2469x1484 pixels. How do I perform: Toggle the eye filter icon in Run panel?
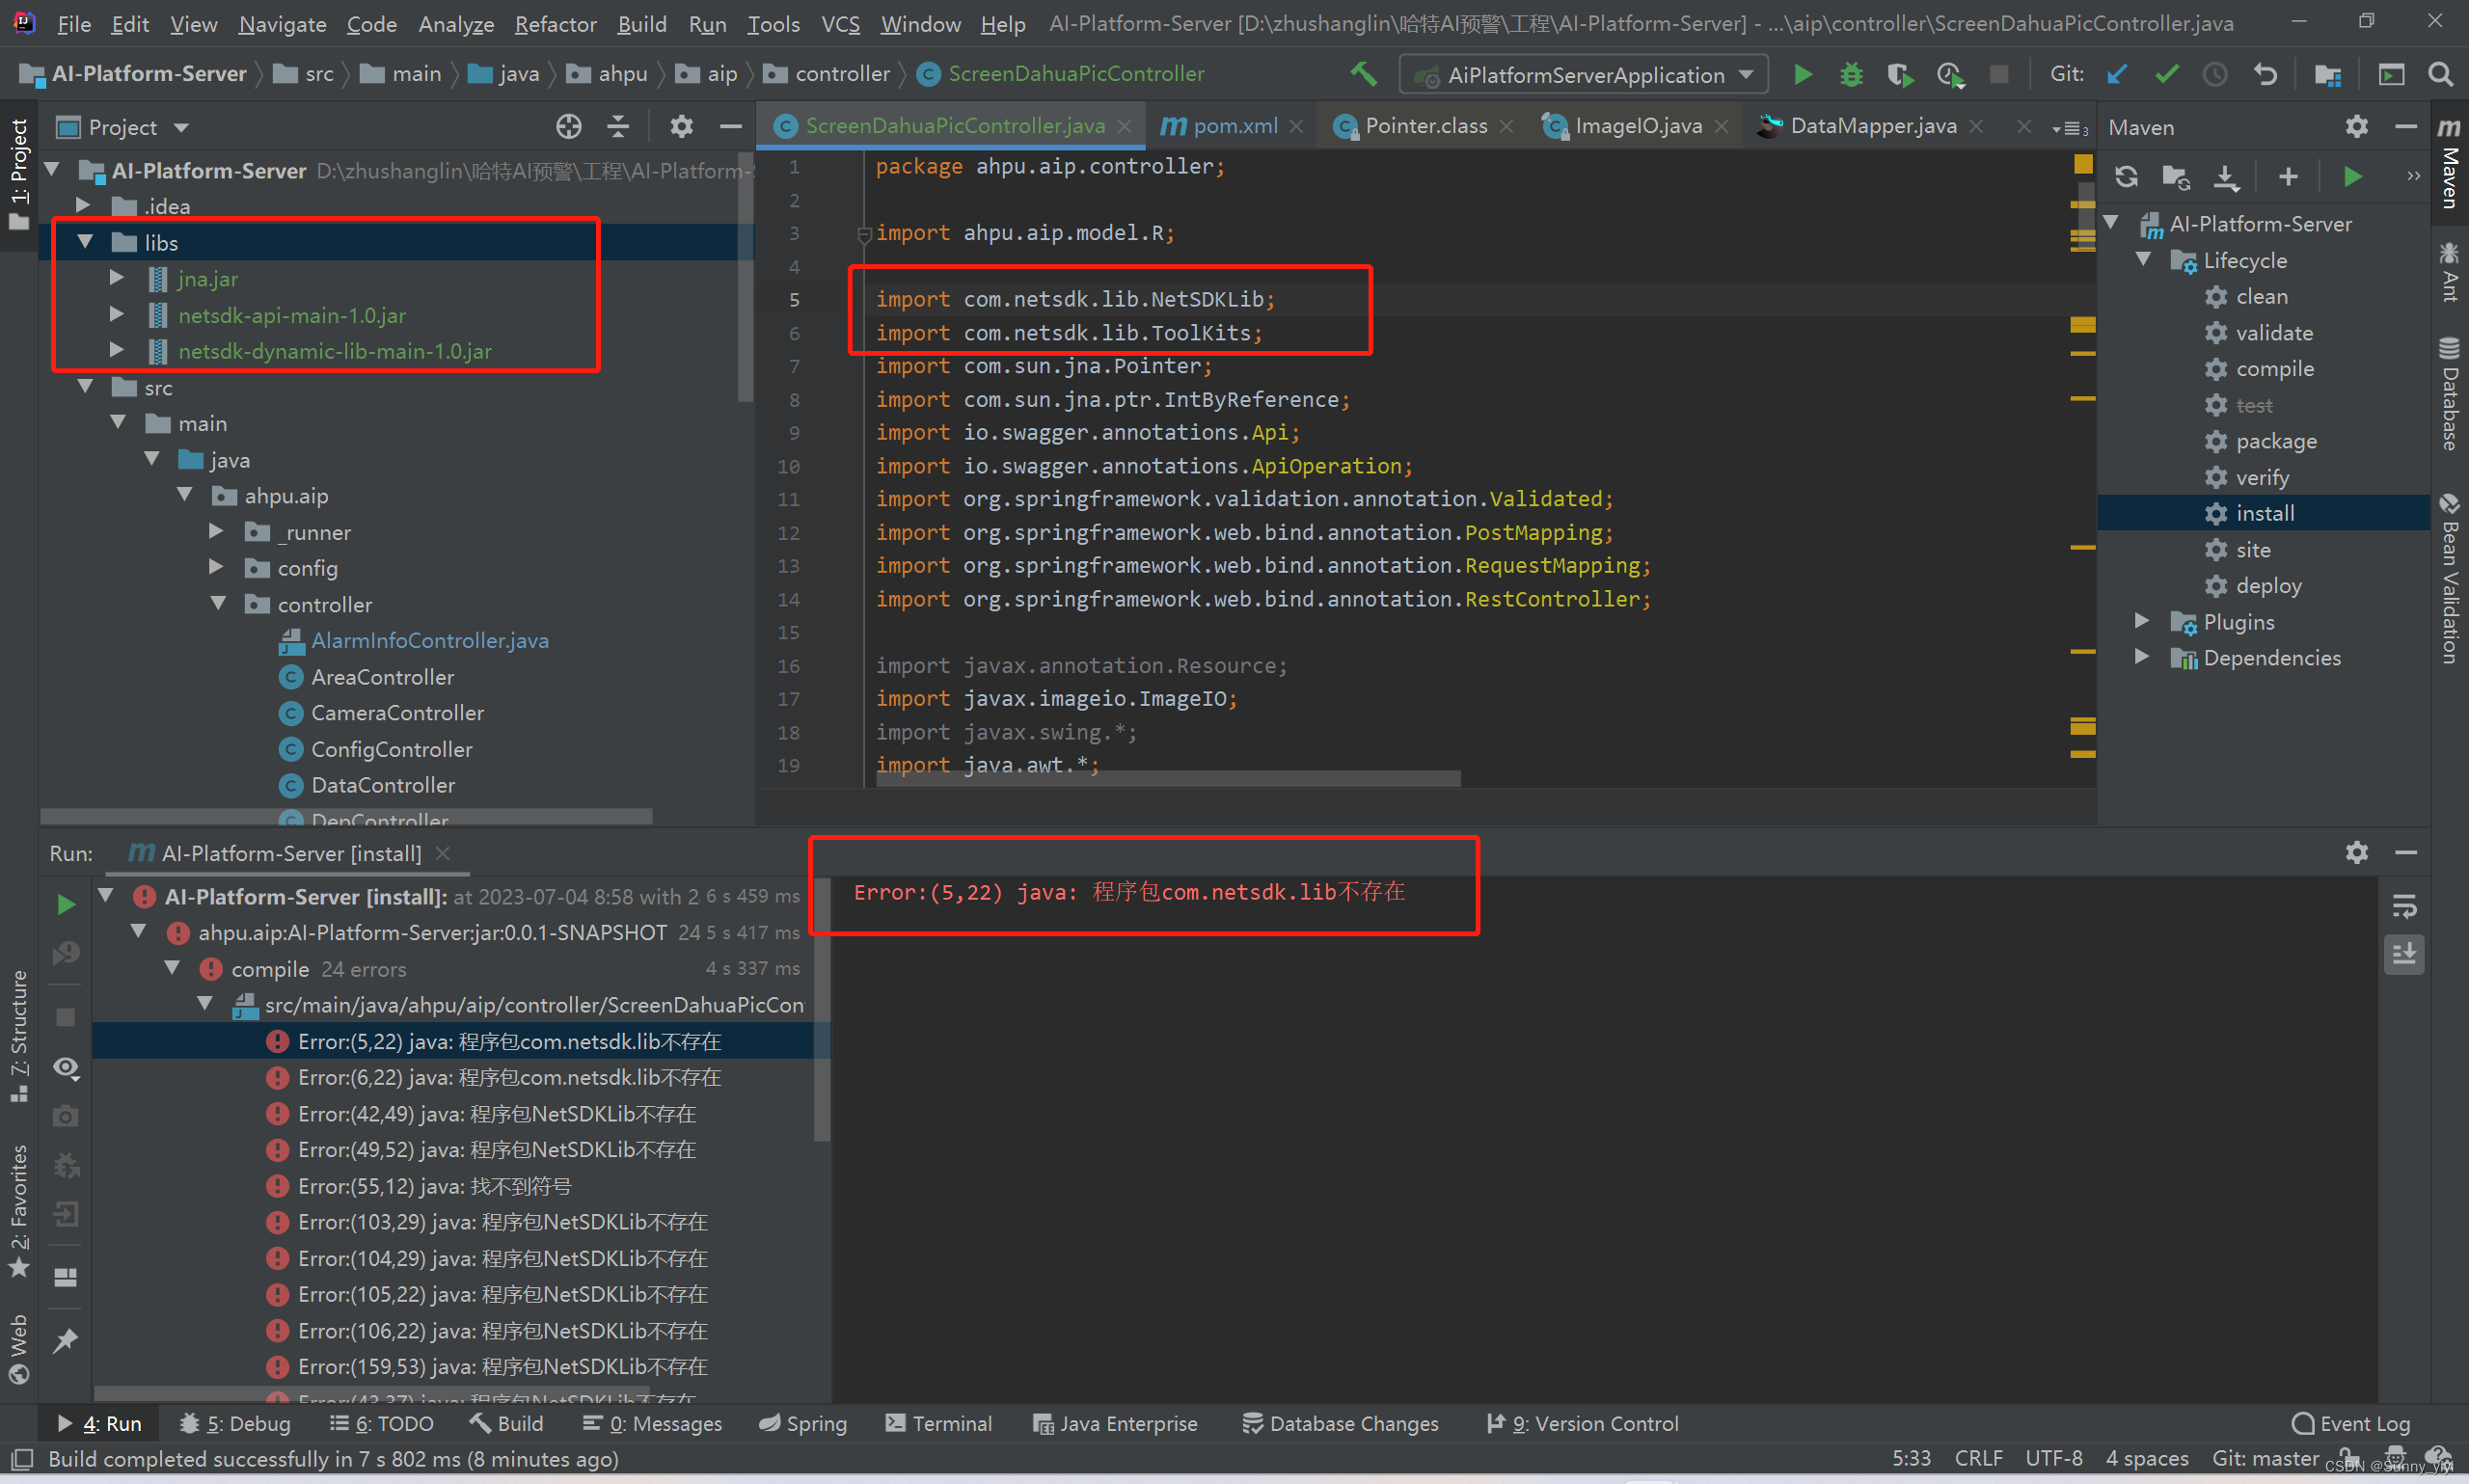[x=66, y=1067]
